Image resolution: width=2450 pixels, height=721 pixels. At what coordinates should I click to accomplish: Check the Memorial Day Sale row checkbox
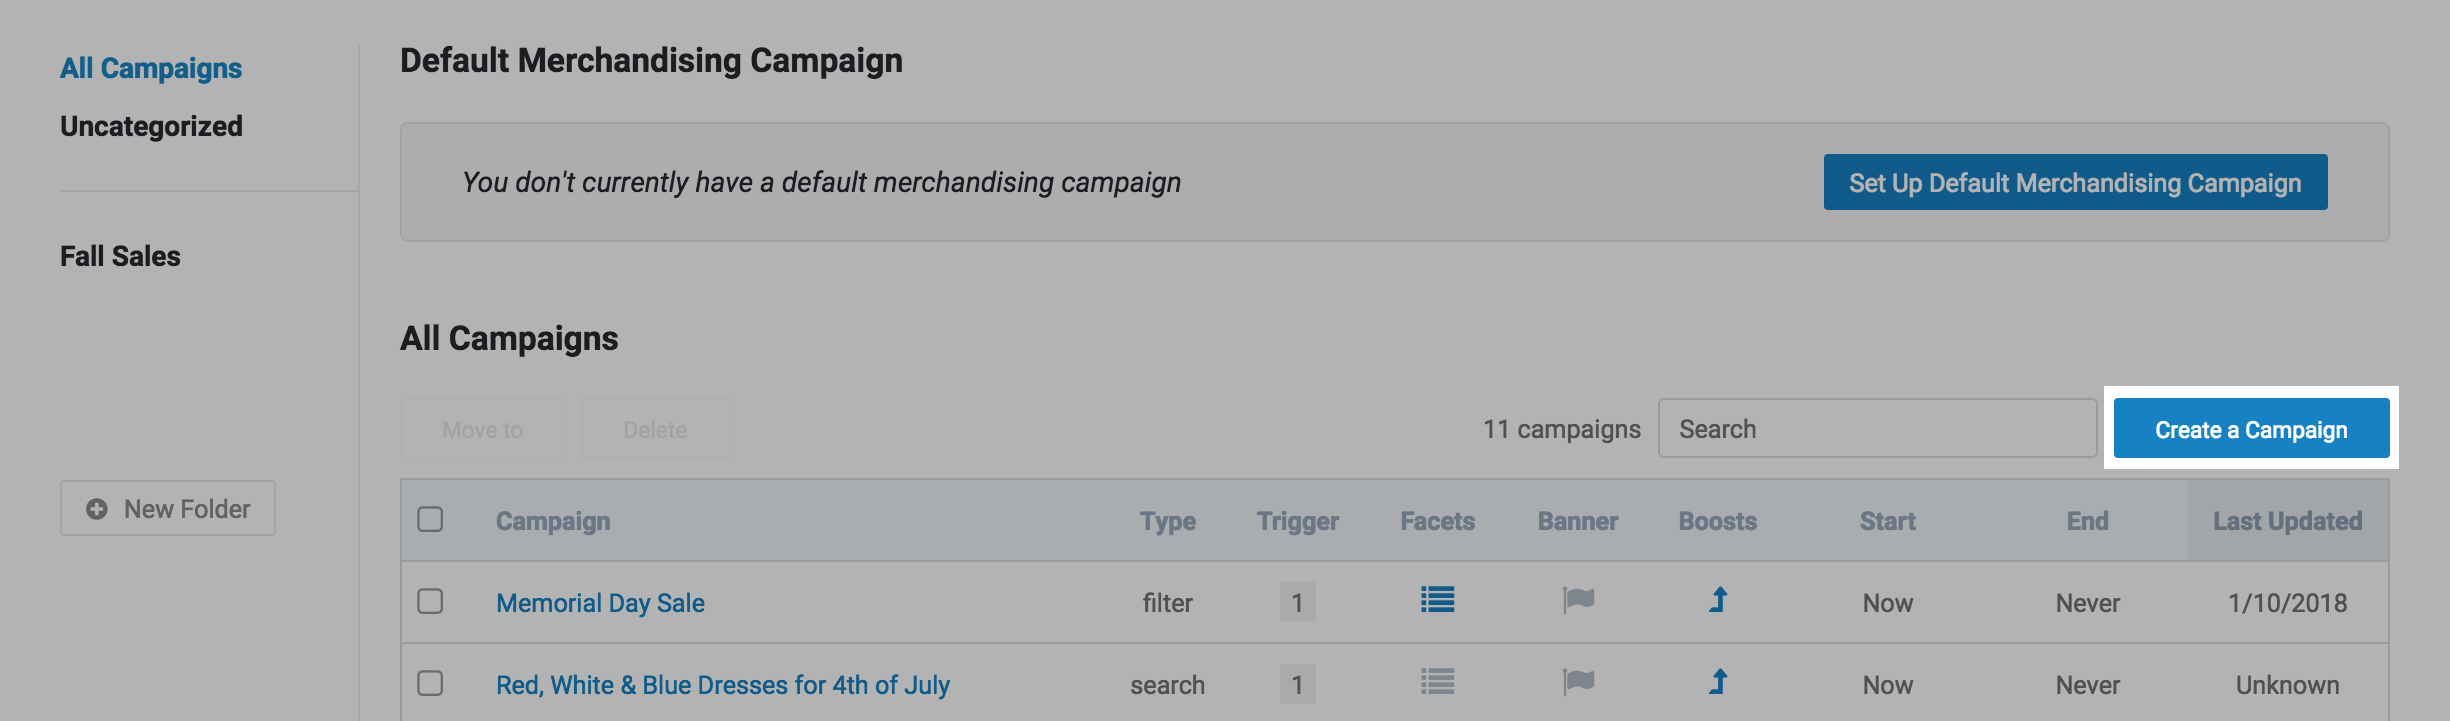(430, 601)
